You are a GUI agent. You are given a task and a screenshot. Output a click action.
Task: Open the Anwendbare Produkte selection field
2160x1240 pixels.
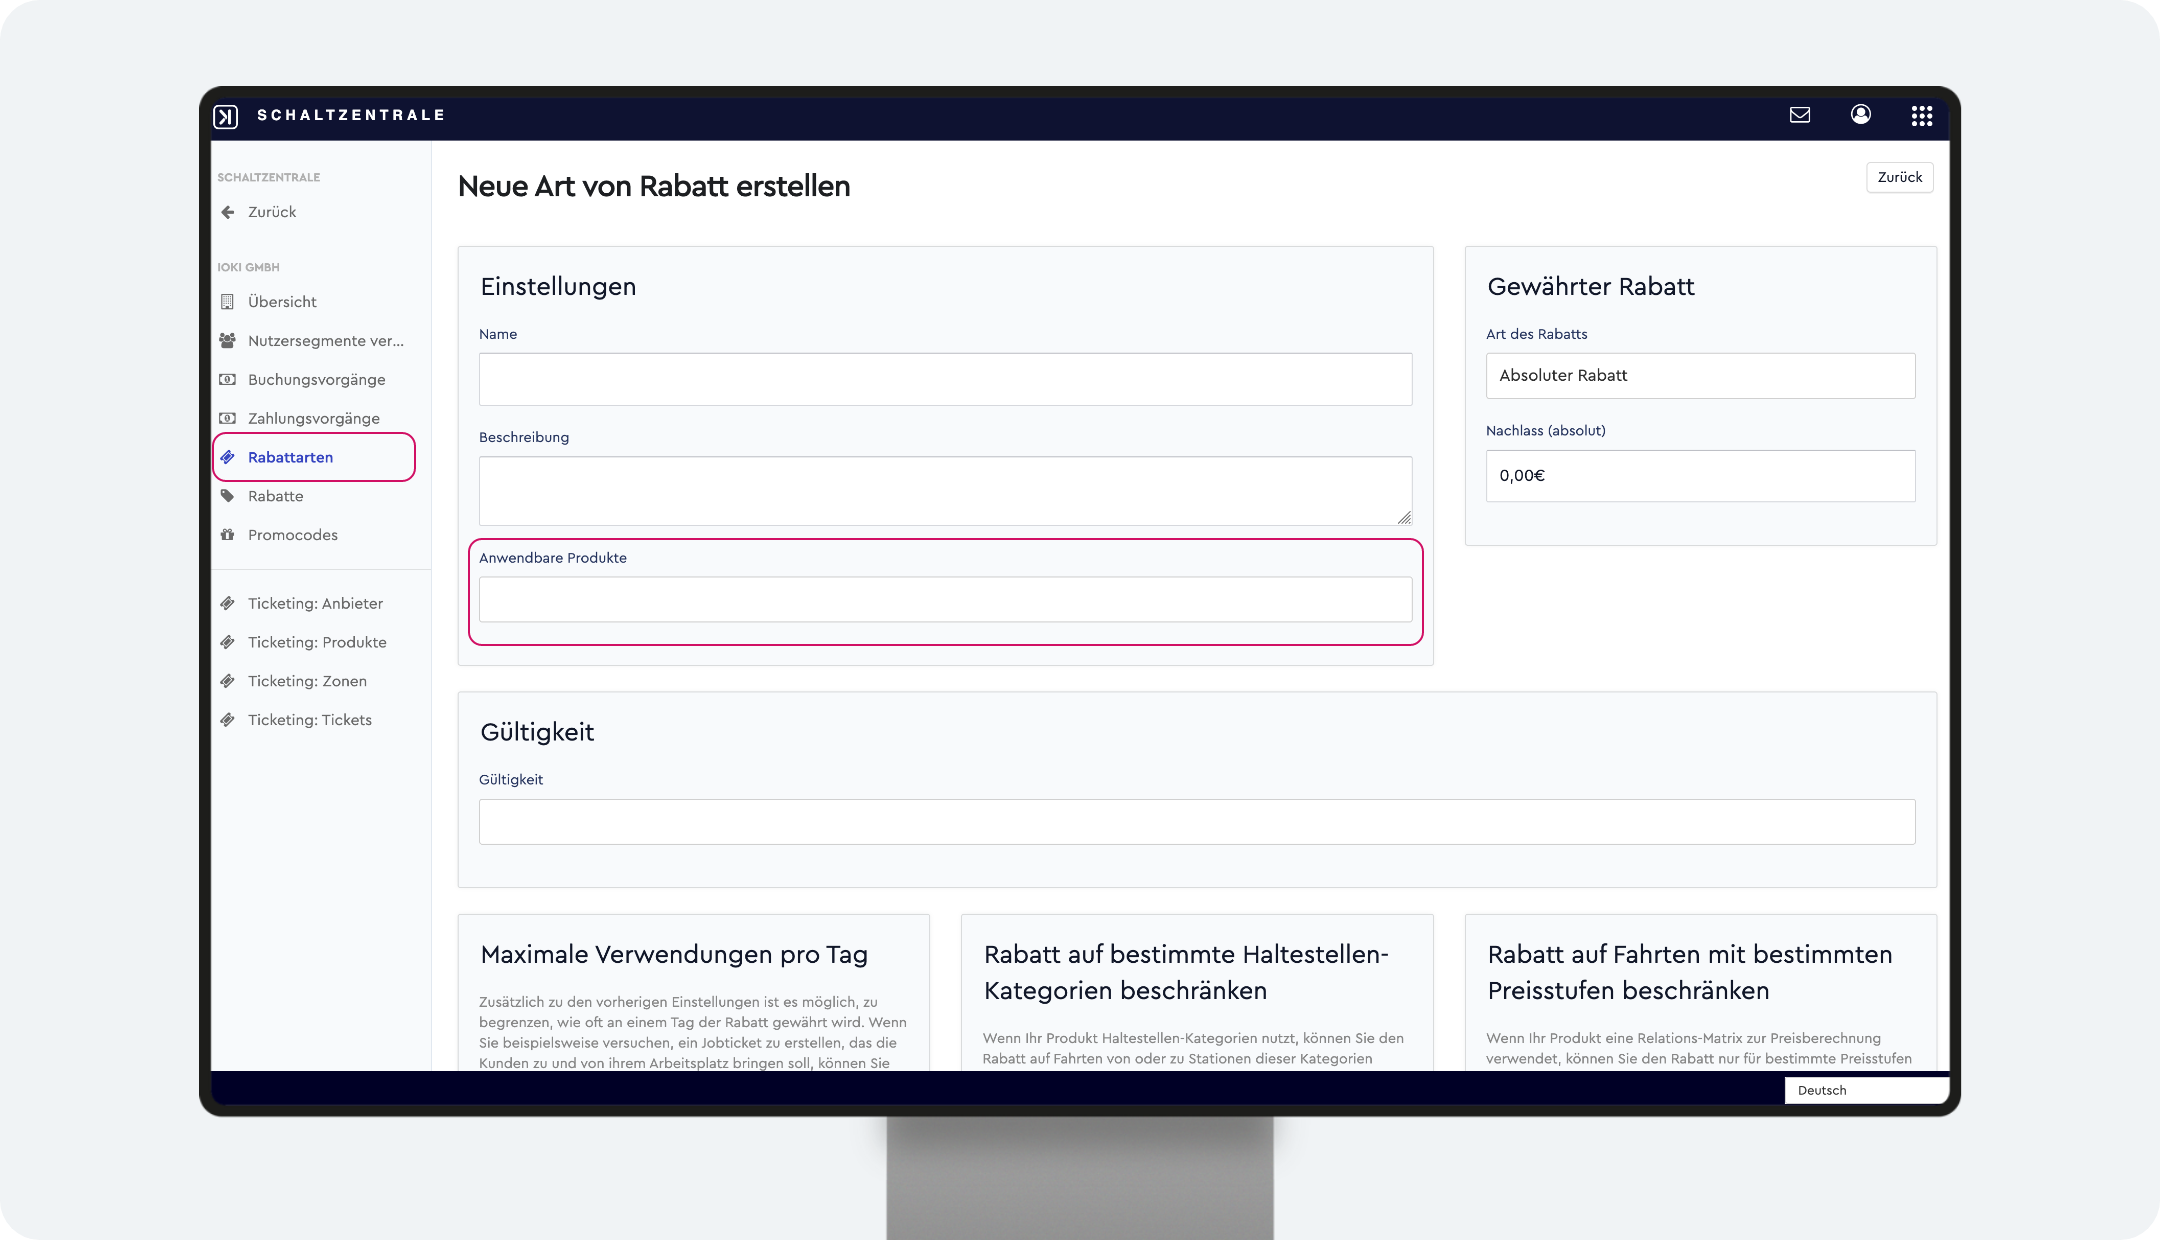(x=945, y=600)
